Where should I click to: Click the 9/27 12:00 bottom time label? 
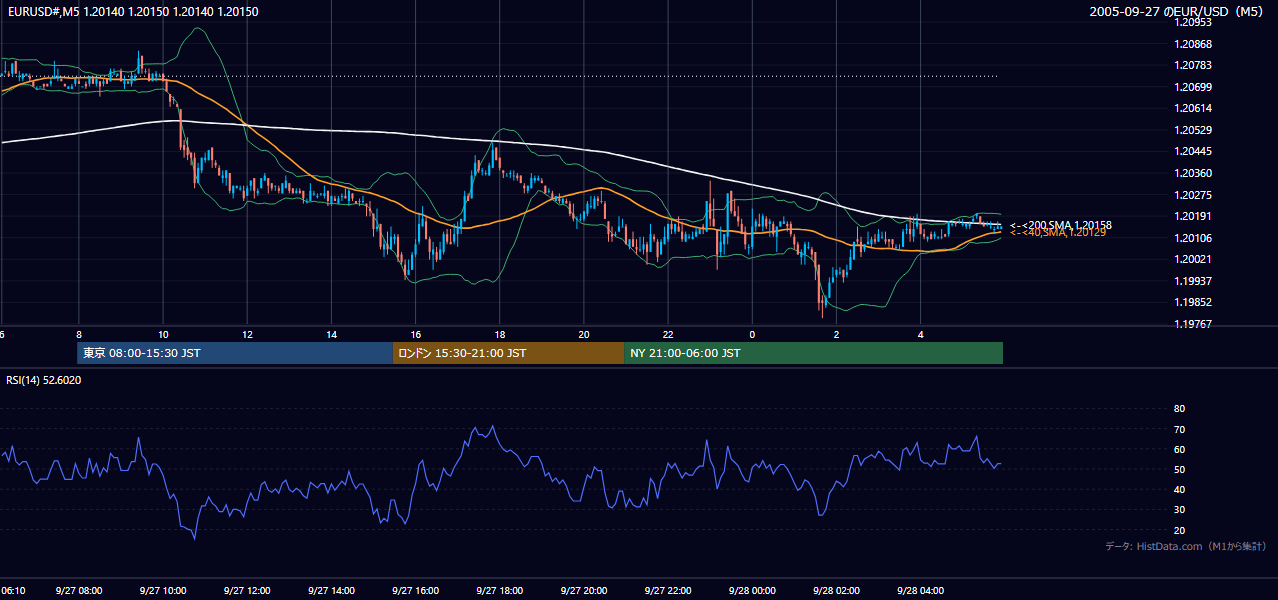click(247, 591)
